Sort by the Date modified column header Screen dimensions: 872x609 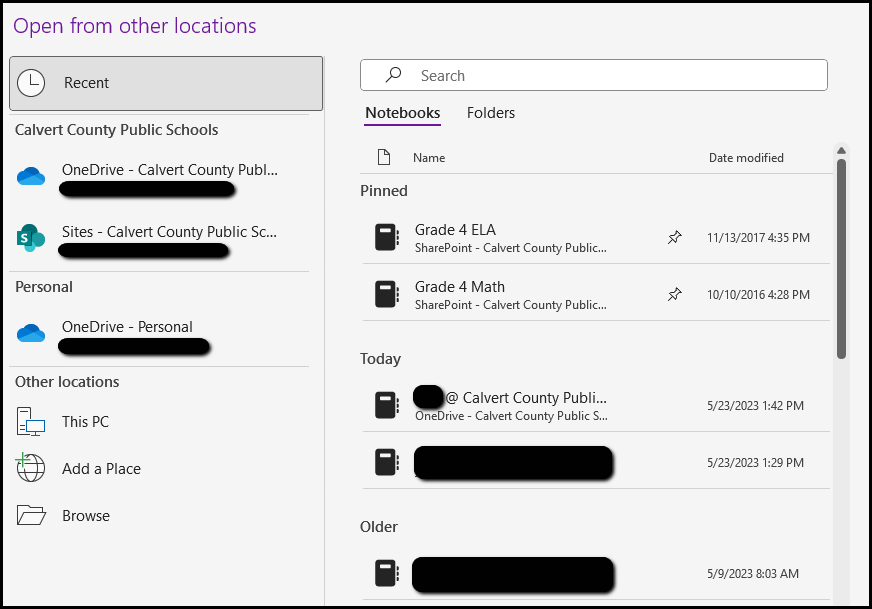click(x=746, y=158)
